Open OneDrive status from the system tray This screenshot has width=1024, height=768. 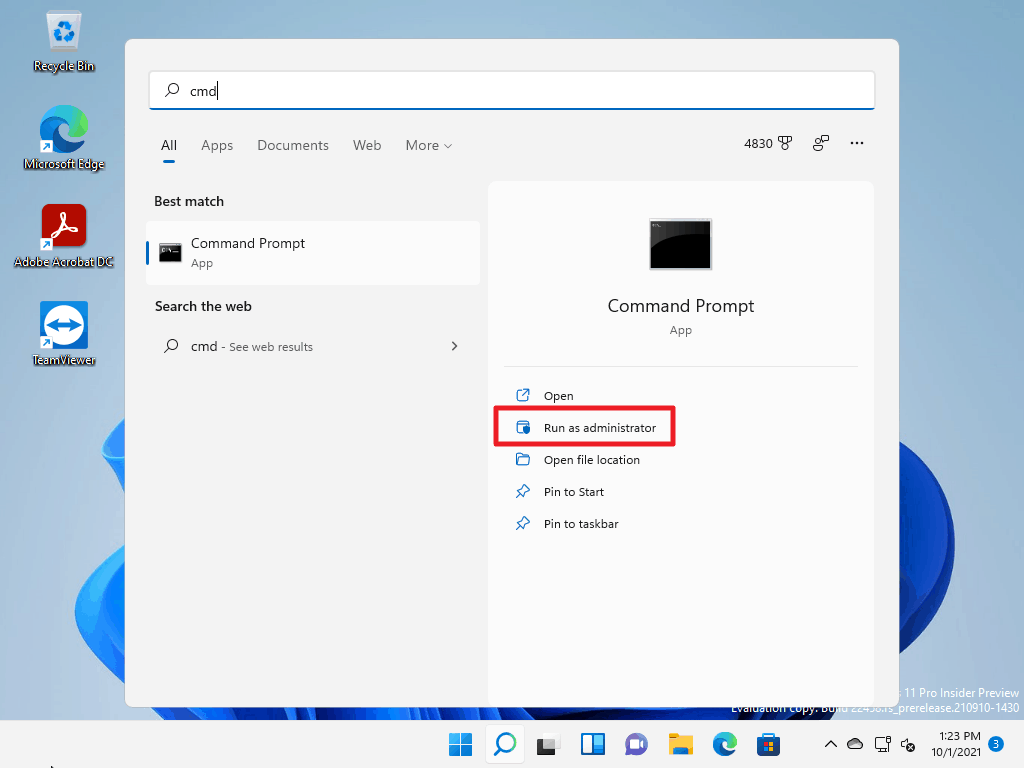pos(855,744)
